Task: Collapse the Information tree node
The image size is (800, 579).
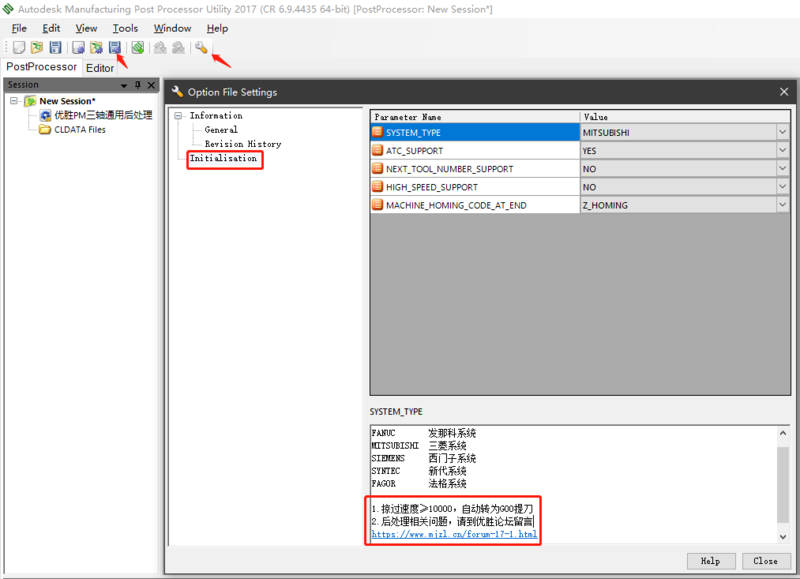Action: 178,116
